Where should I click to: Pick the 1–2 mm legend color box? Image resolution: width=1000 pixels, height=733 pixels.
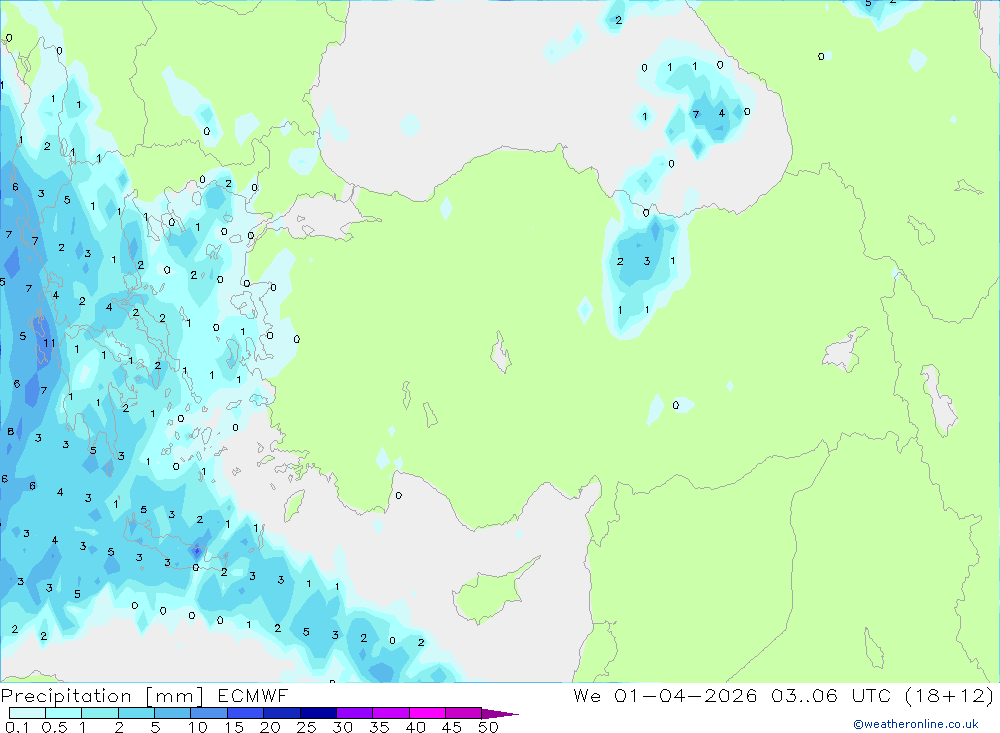[100, 713]
